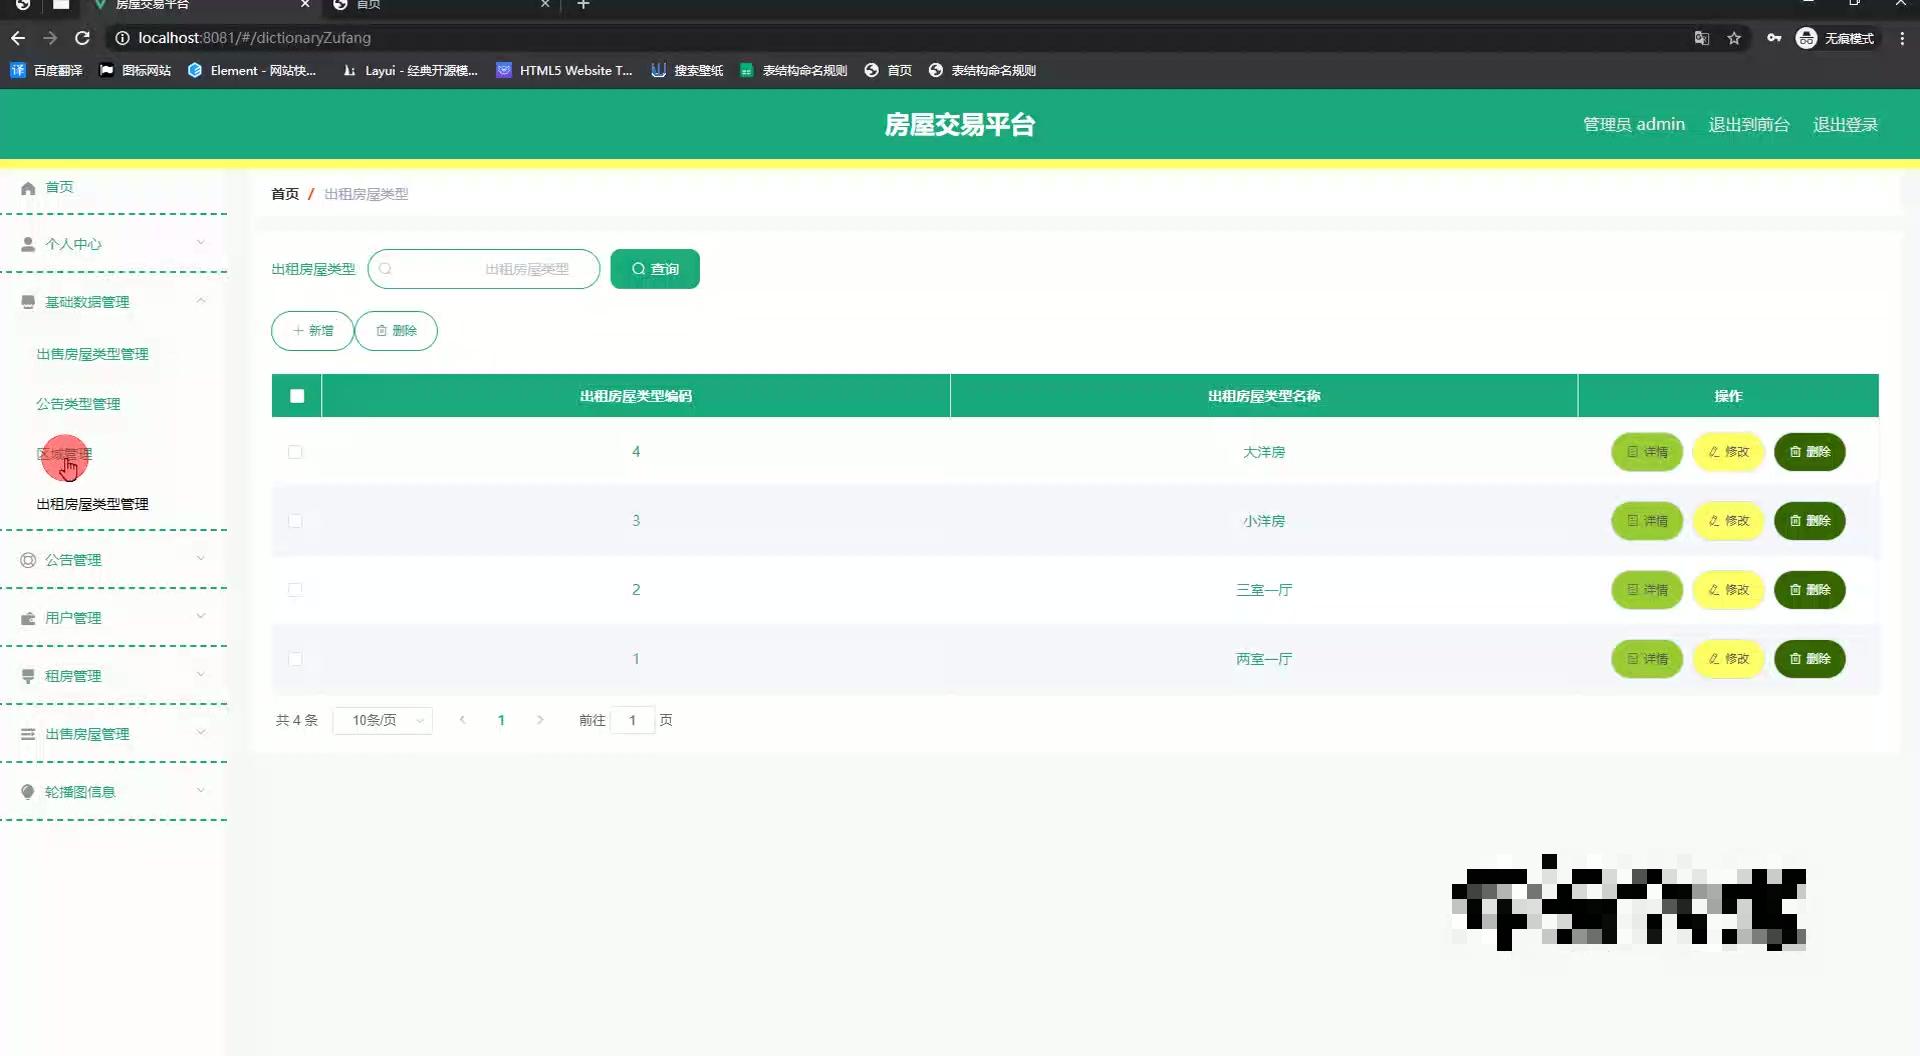Click the 轮播图信息 carousel icon
The height and width of the screenshot is (1056, 1920).
point(27,791)
